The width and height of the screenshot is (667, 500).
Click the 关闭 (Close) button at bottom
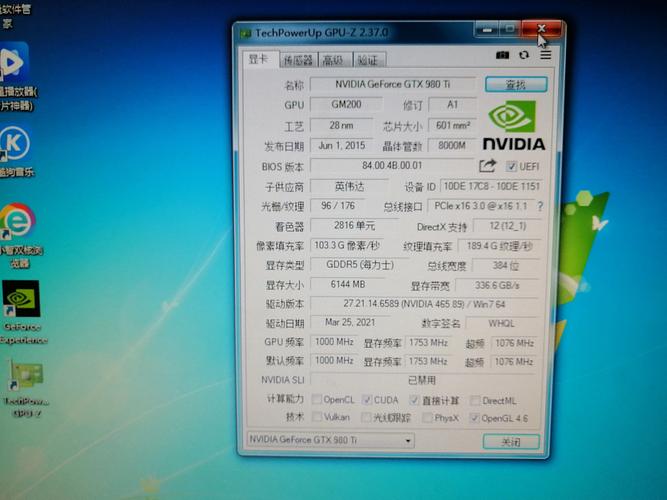point(511,441)
